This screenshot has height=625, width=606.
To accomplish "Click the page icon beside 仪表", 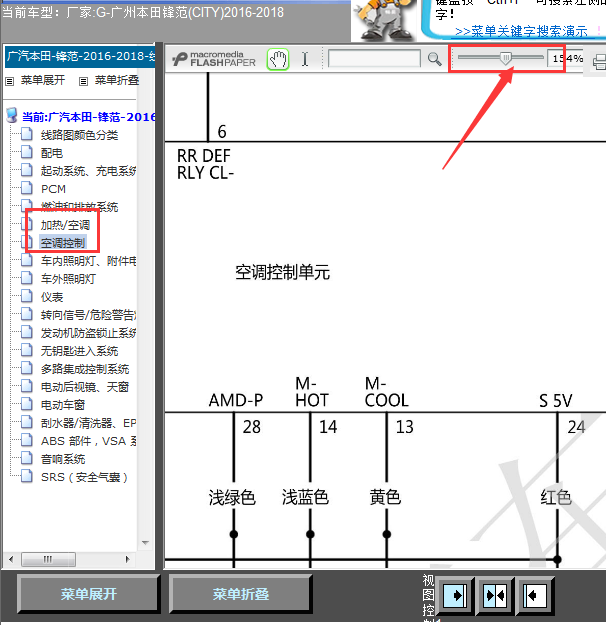I will (27, 296).
